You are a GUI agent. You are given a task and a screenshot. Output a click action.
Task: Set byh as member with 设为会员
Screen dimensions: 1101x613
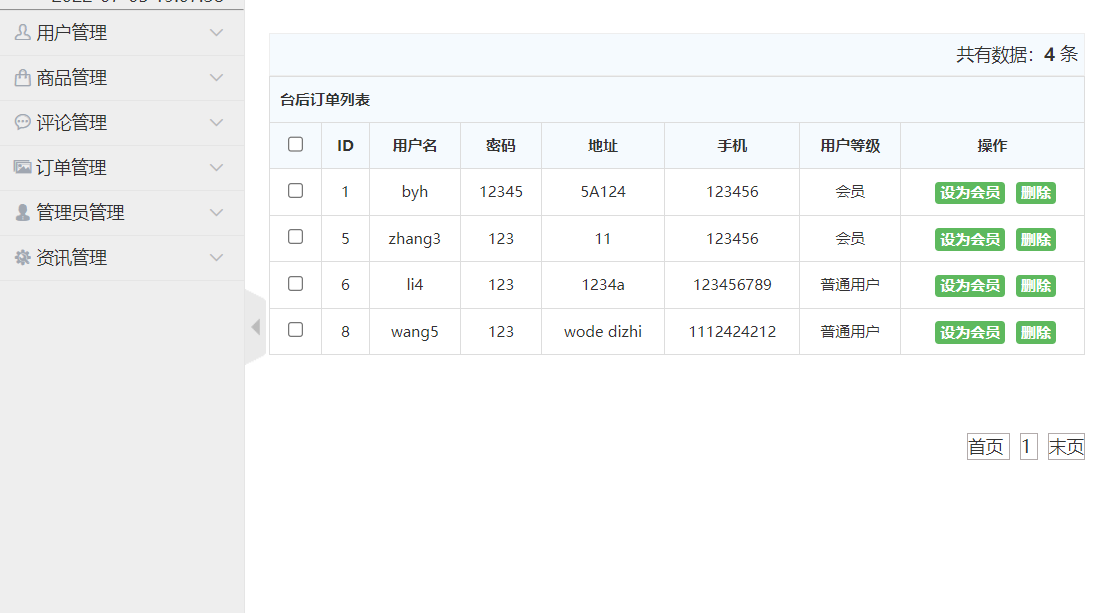point(970,192)
